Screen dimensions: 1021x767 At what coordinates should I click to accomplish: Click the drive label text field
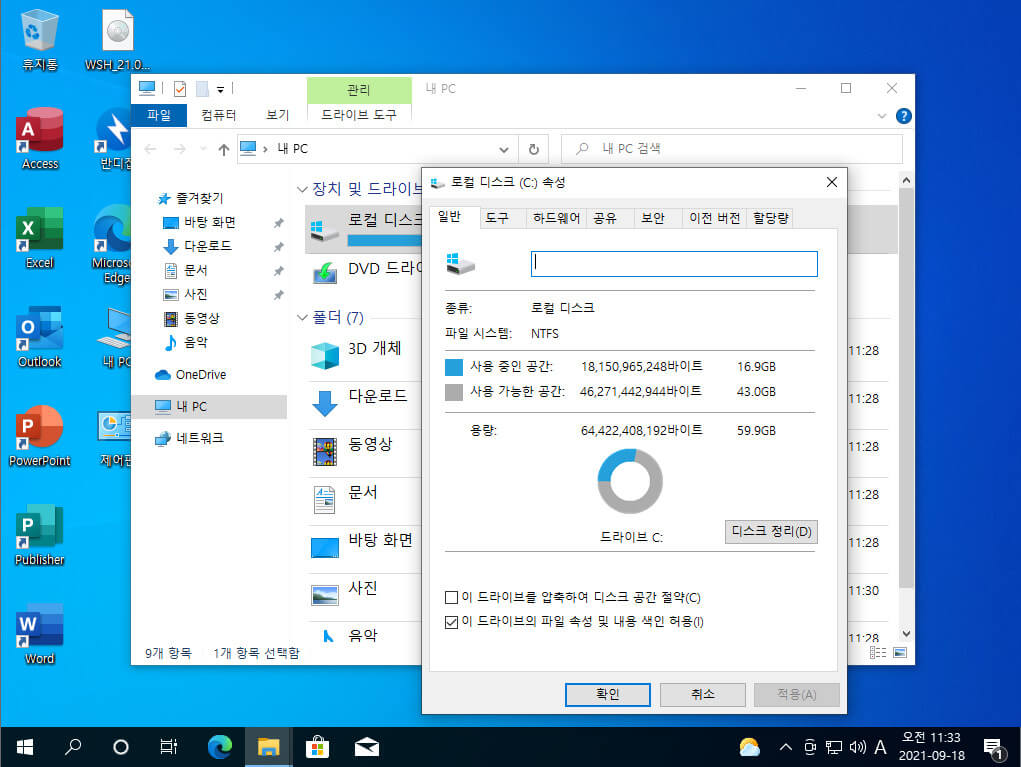[x=674, y=264]
